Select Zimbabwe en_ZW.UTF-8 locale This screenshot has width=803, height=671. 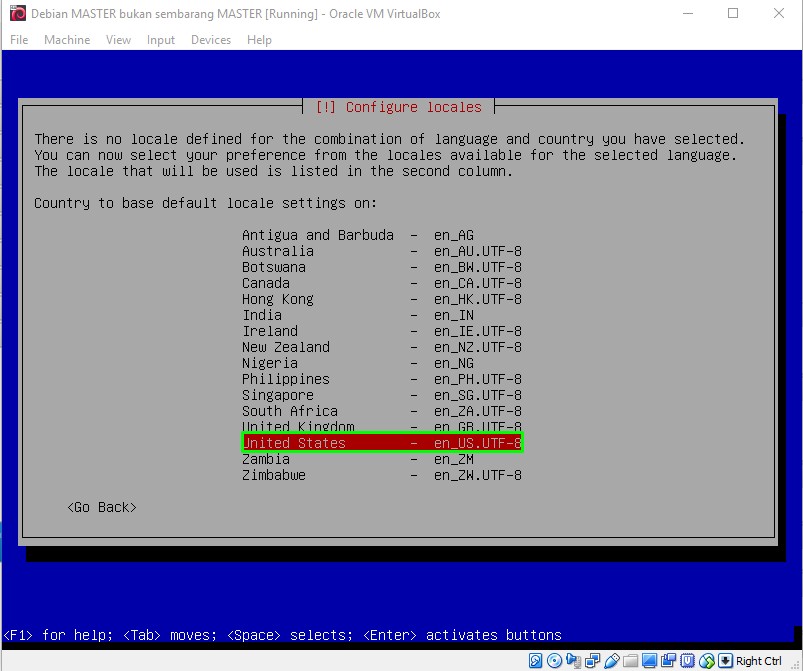point(382,475)
